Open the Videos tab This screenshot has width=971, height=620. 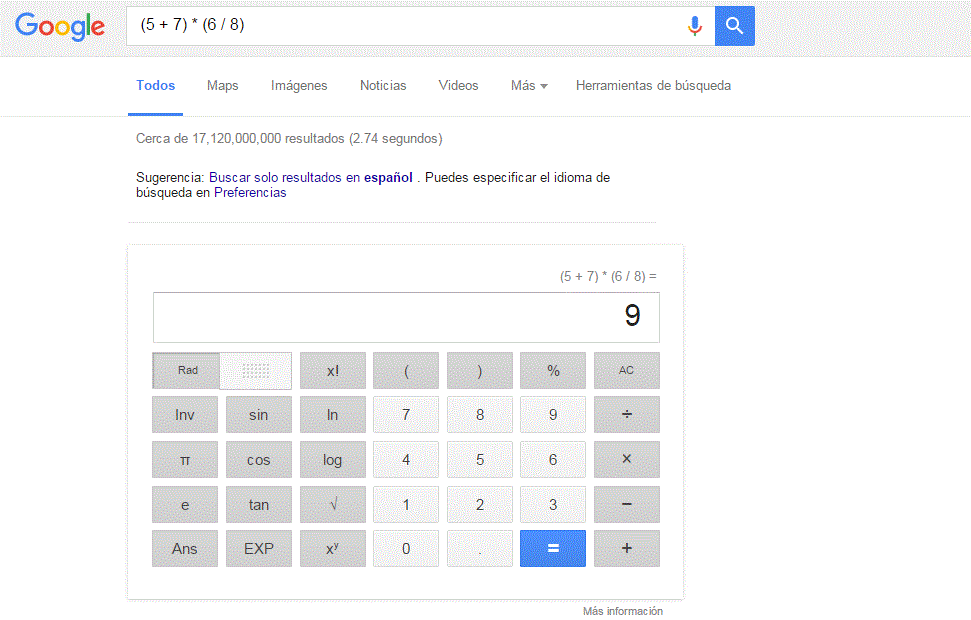pos(458,85)
